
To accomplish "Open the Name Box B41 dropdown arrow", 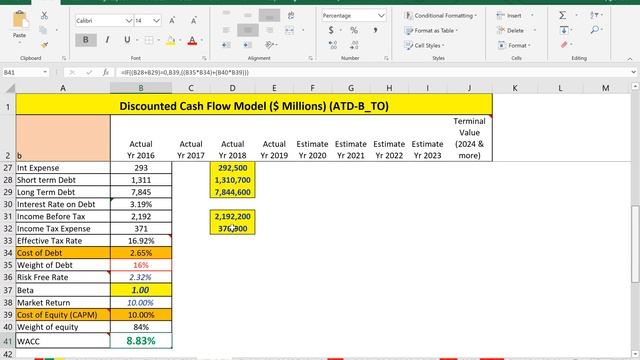I will (44, 72).
